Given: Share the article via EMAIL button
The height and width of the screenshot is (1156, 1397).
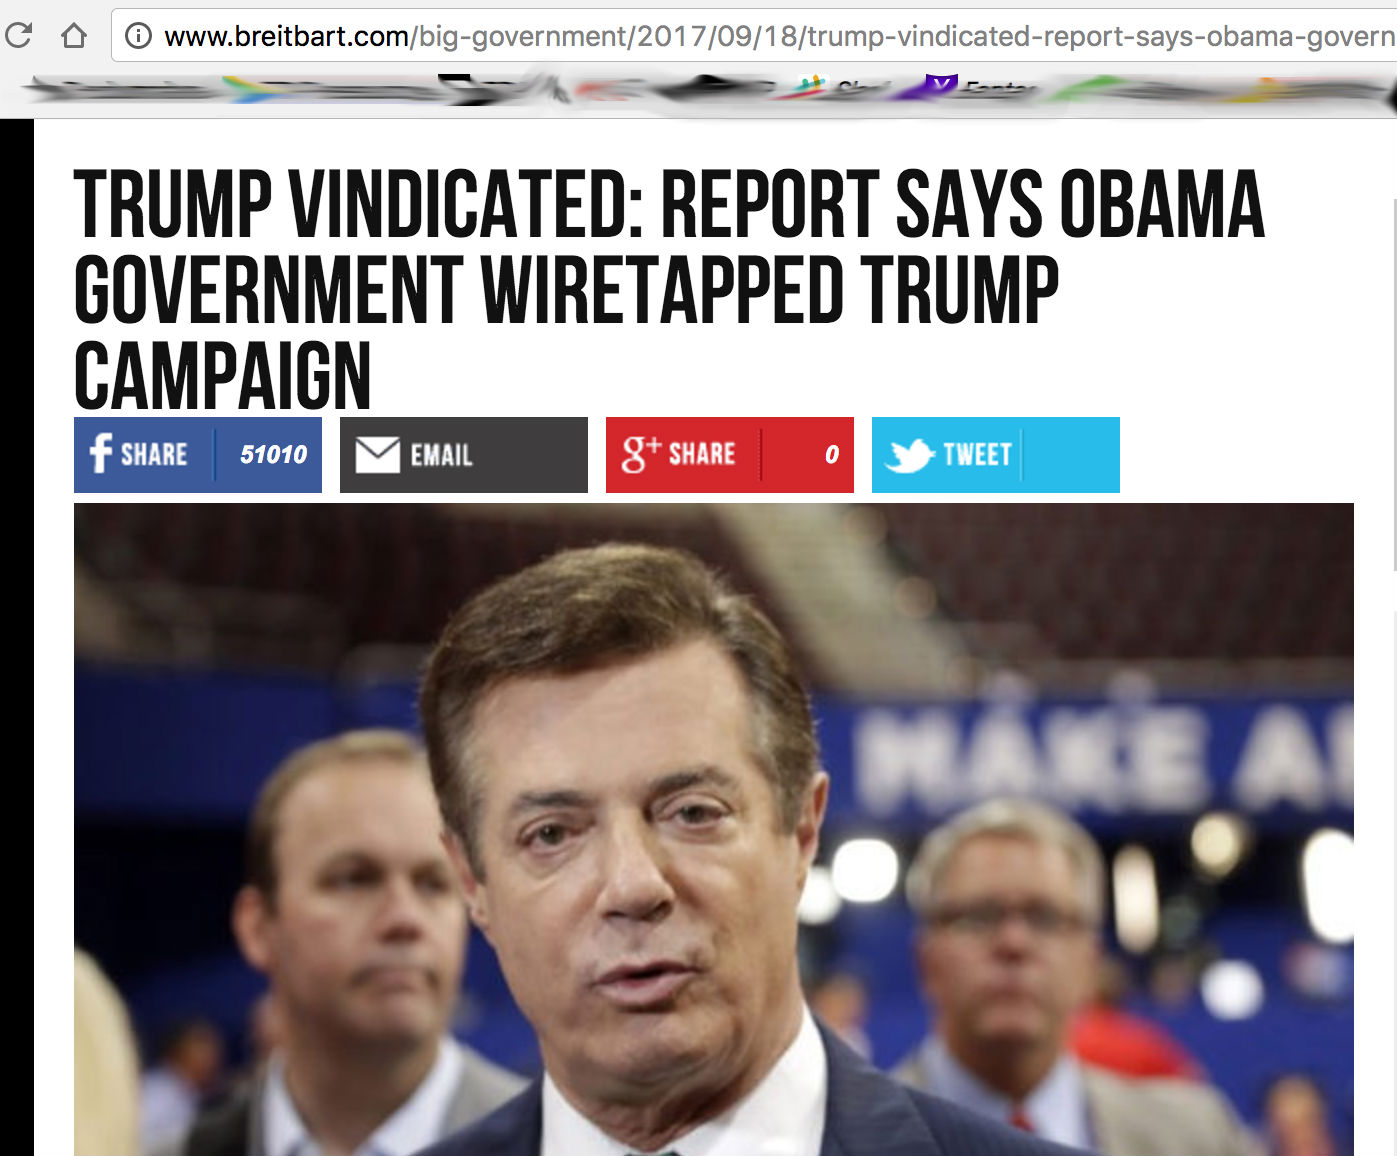Looking at the screenshot, I should (x=464, y=455).
